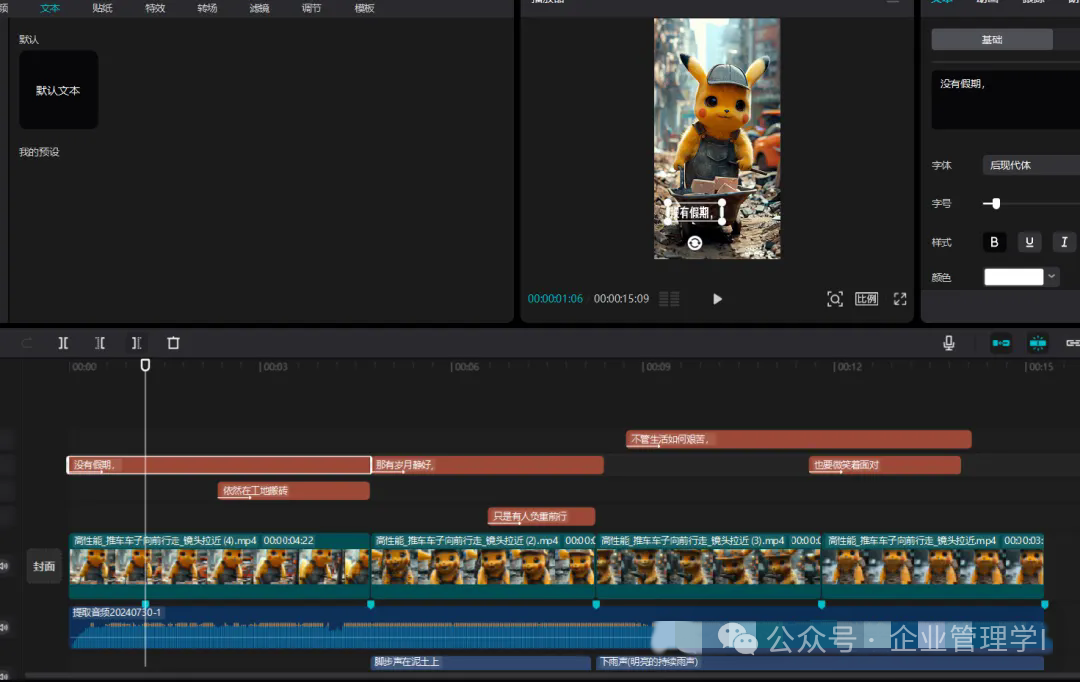Click the cyan marker after clip (3)

click(822, 604)
